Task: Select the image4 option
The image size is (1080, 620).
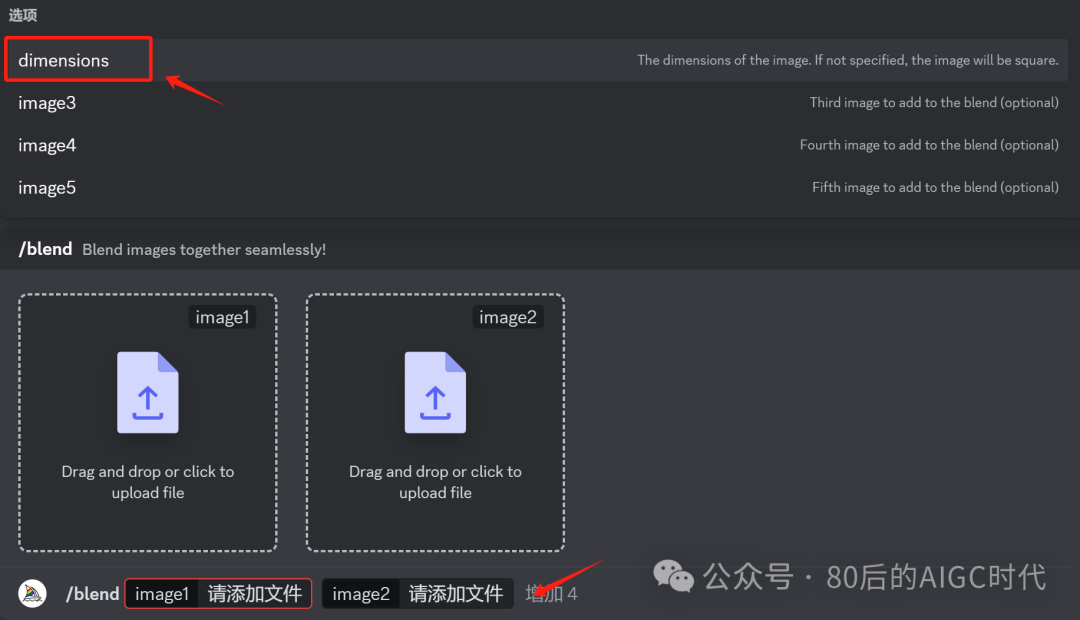Action: (x=47, y=145)
